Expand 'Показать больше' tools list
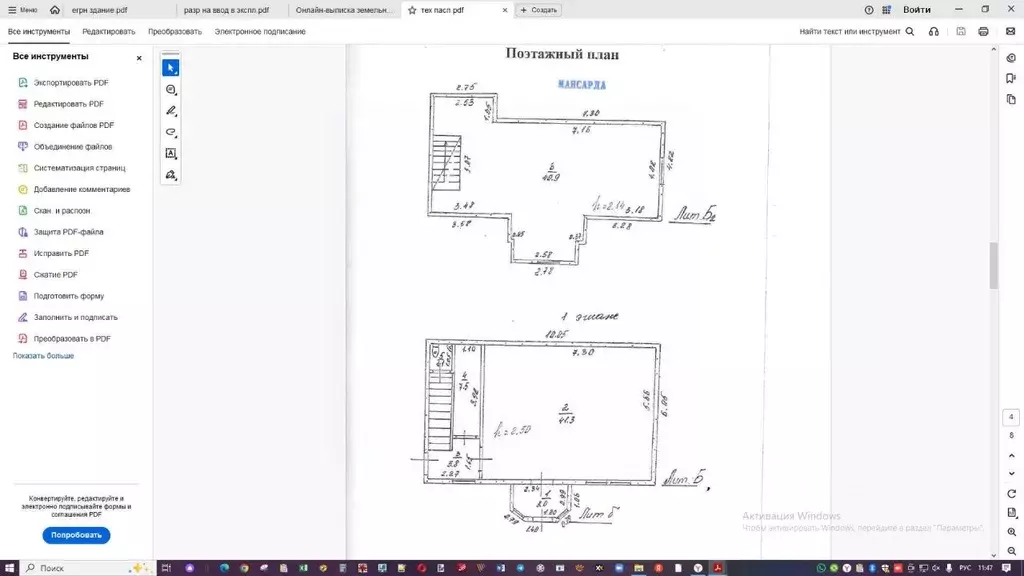Screen dimensions: 1024x576 point(43,356)
